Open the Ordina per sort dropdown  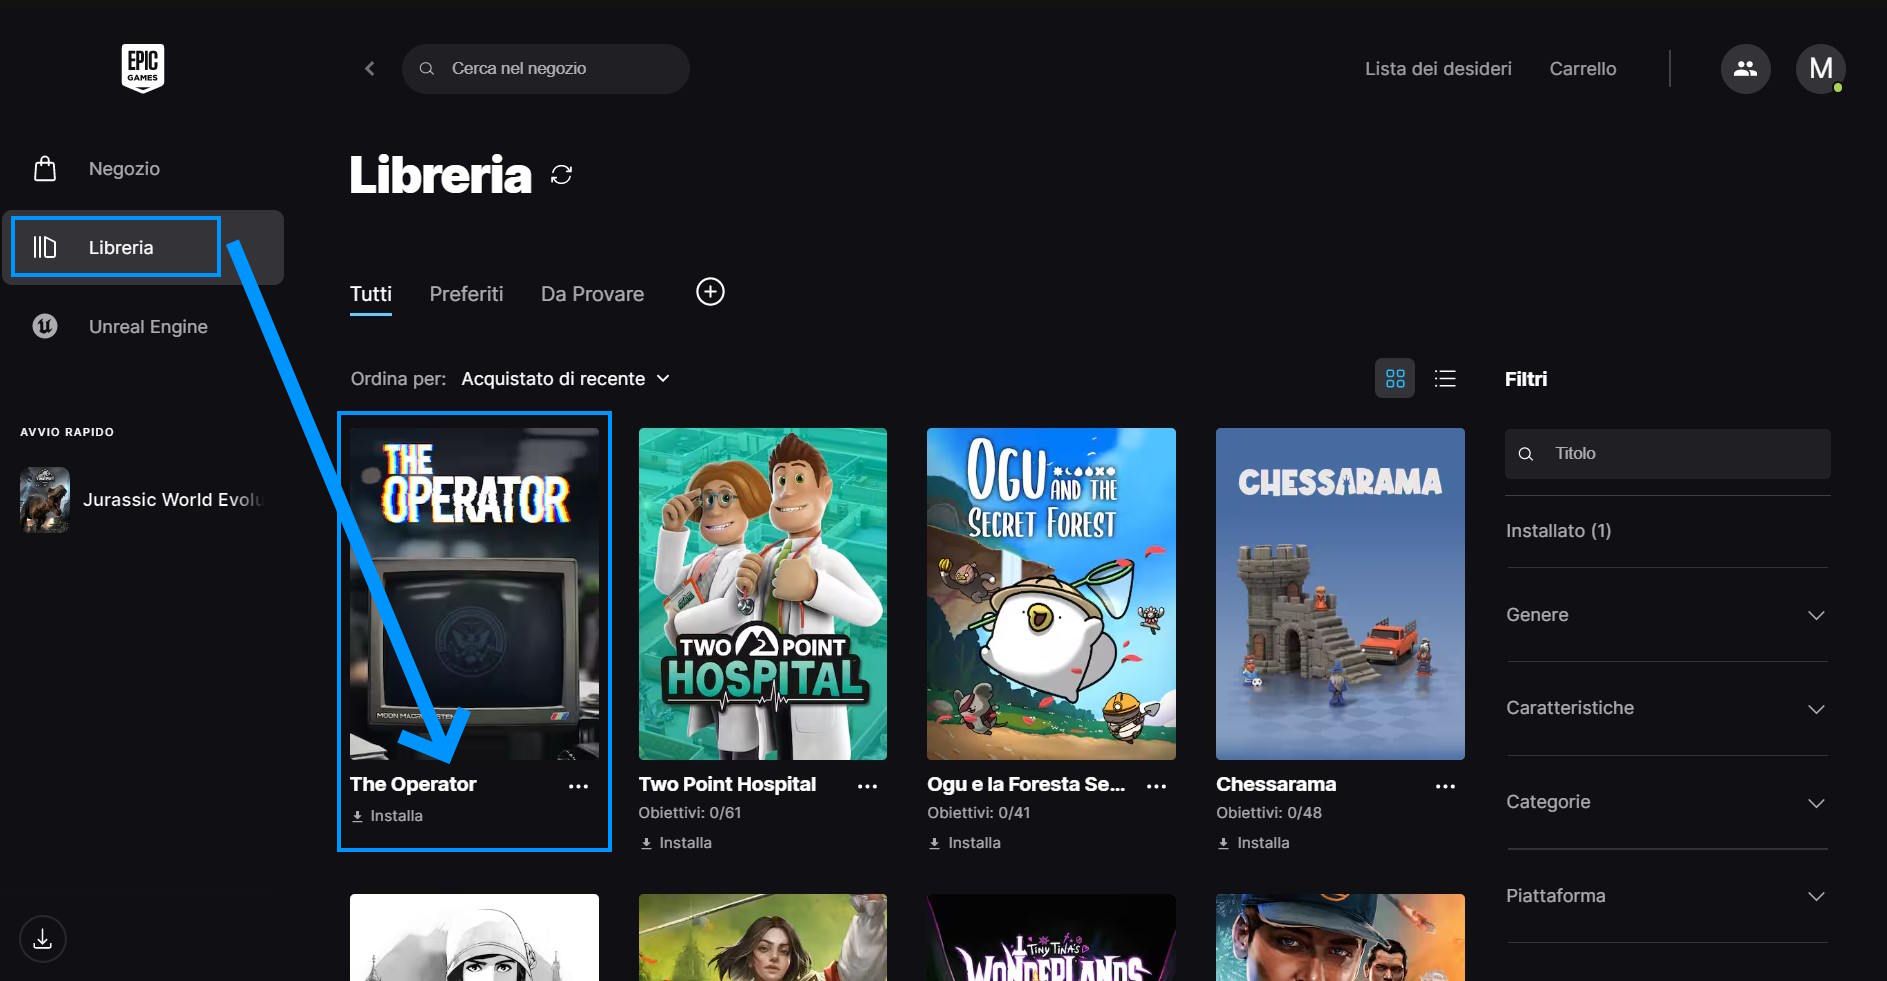pos(566,378)
